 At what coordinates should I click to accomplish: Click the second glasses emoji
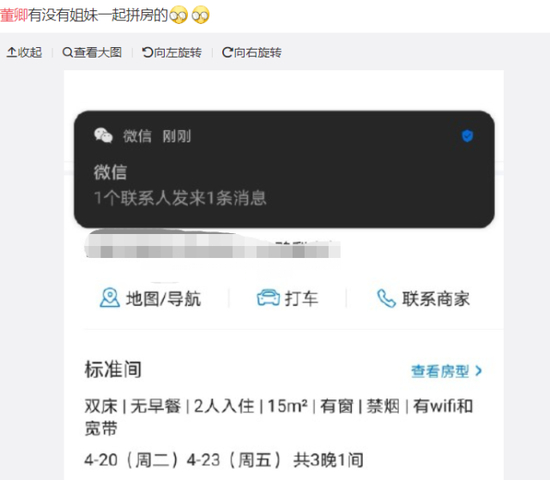point(201,15)
